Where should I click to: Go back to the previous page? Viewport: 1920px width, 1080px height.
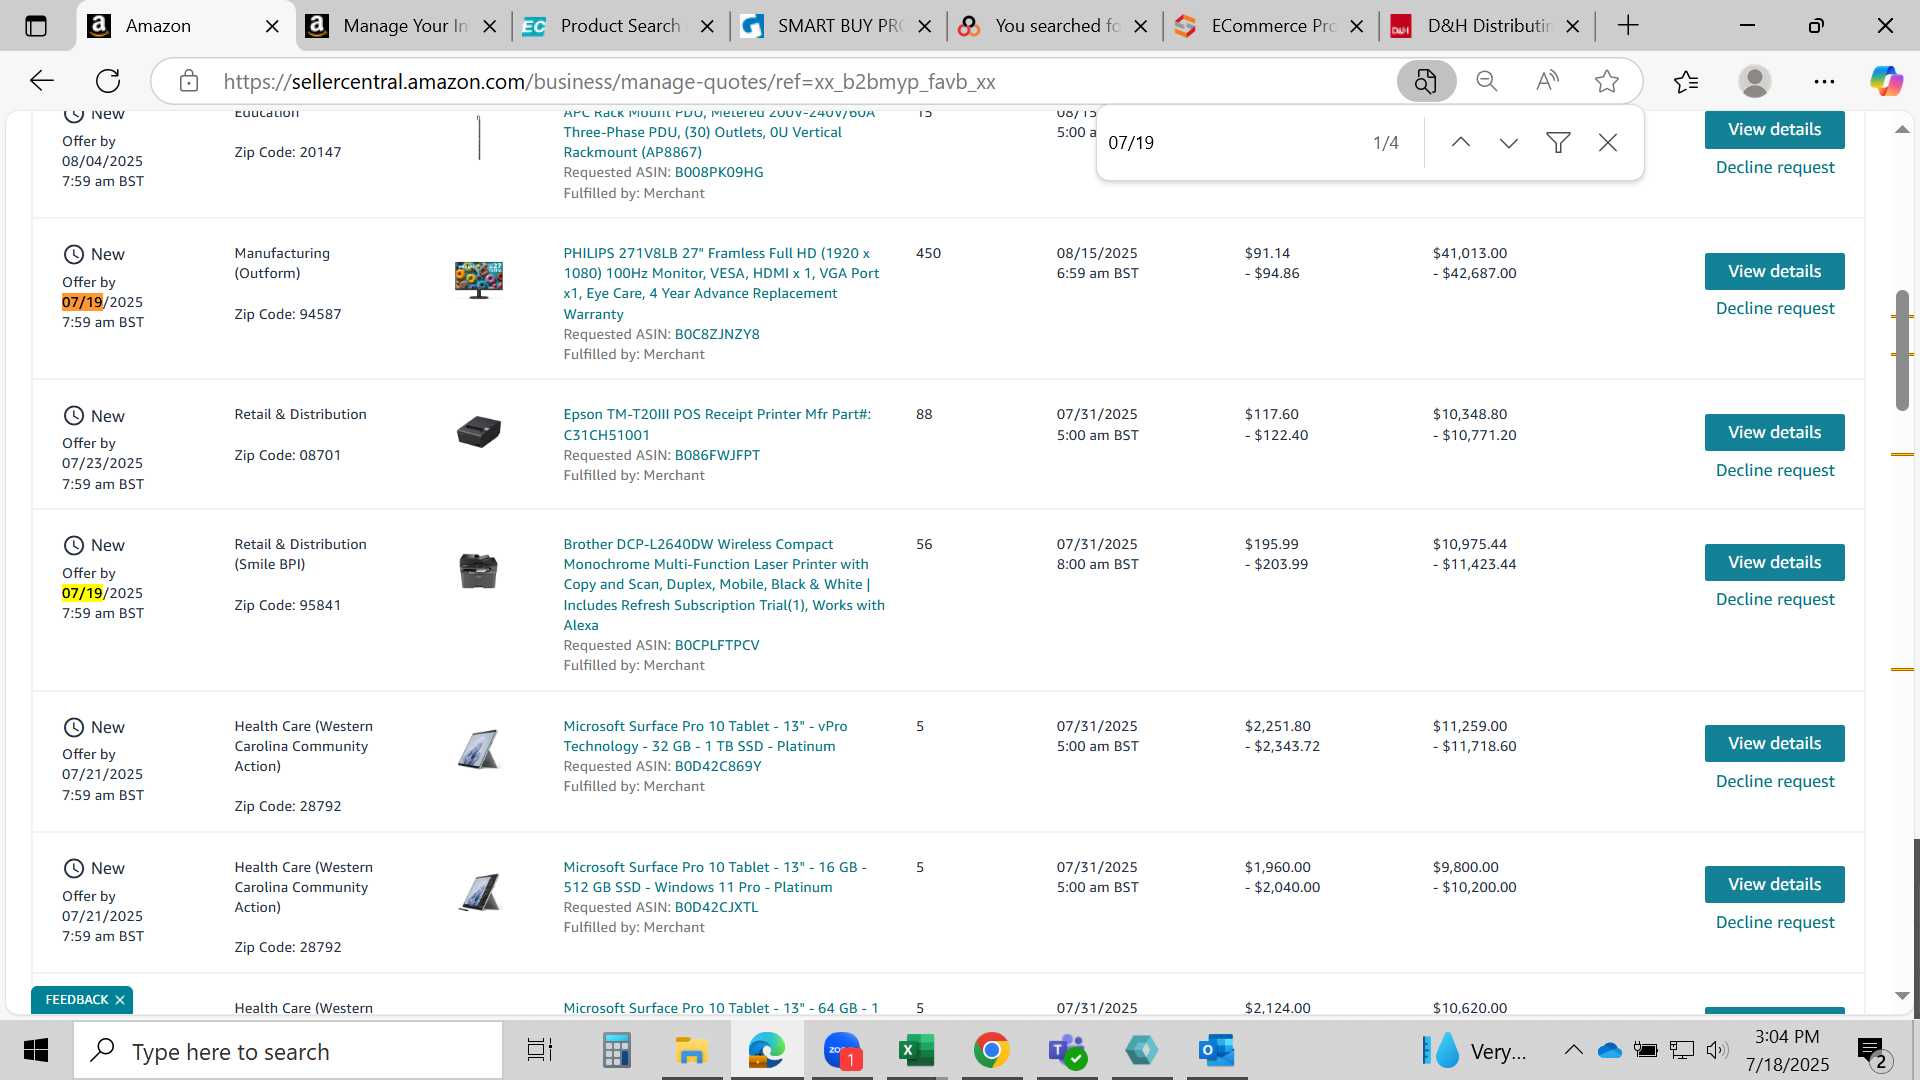(x=41, y=81)
